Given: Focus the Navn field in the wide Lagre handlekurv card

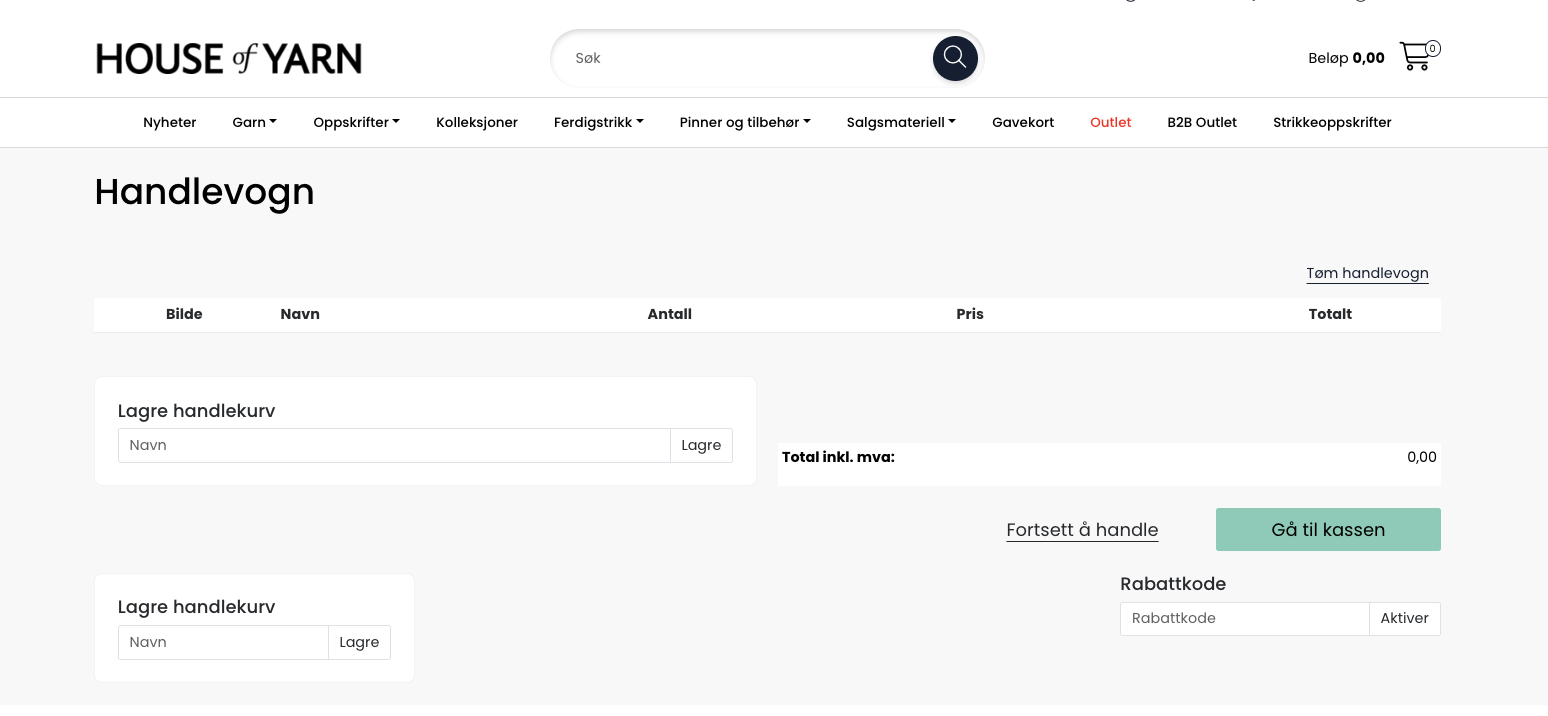Looking at the screenshot, I should pos(394,445).
